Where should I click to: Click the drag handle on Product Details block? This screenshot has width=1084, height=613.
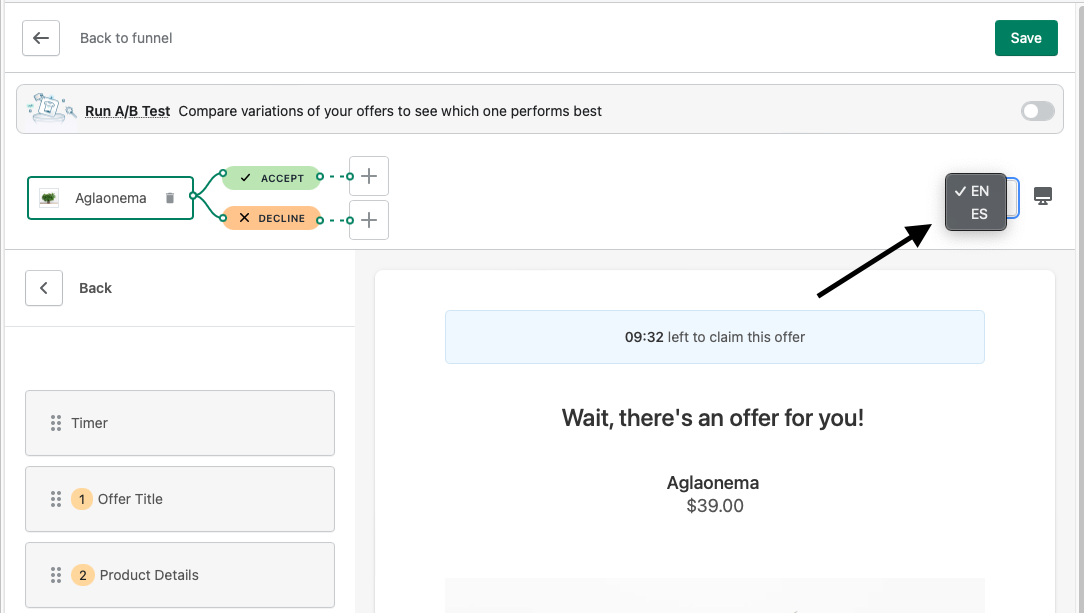tap(56, 575)
